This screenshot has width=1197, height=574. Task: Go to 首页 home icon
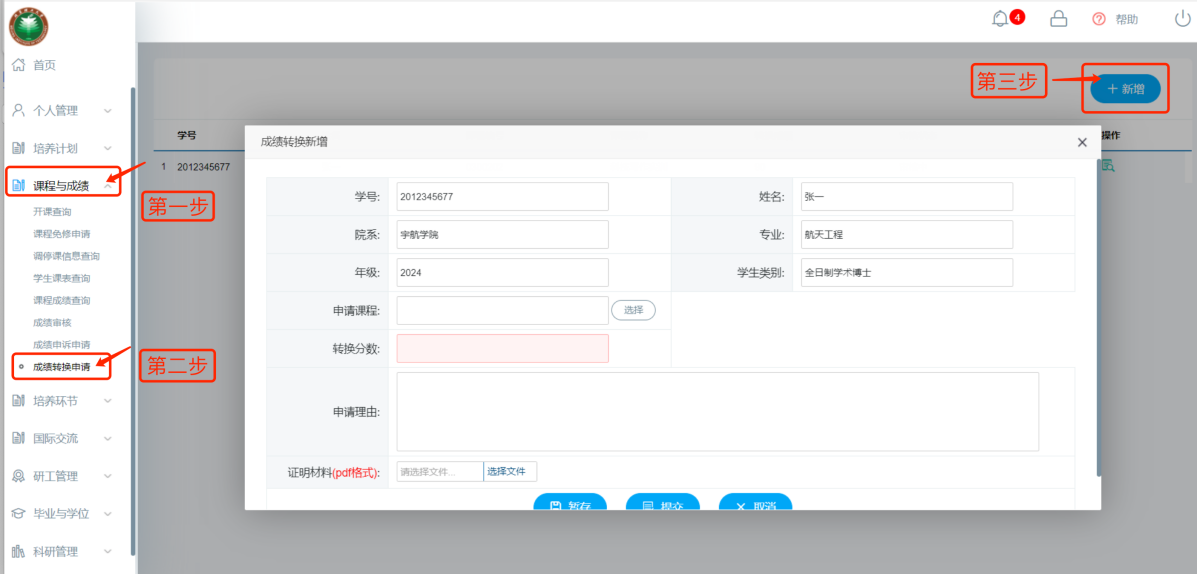coord(18,65)
